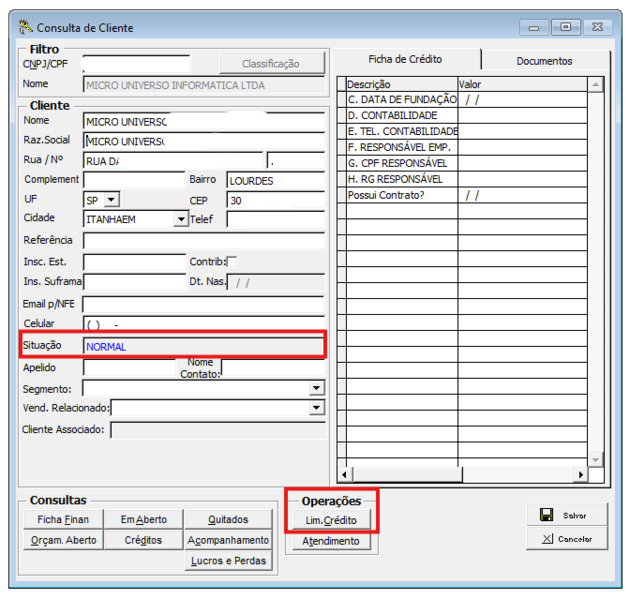The width and height of the screenshot is (630, 599).
Task: Select the E. TEL. CONTABILIDADE row
Action: (462, 131)
